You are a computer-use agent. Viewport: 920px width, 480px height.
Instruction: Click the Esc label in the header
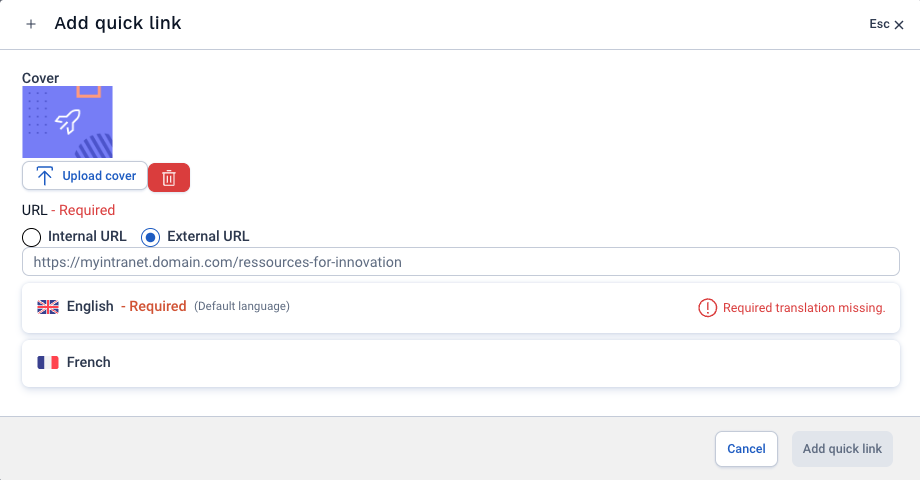[880, 24]
